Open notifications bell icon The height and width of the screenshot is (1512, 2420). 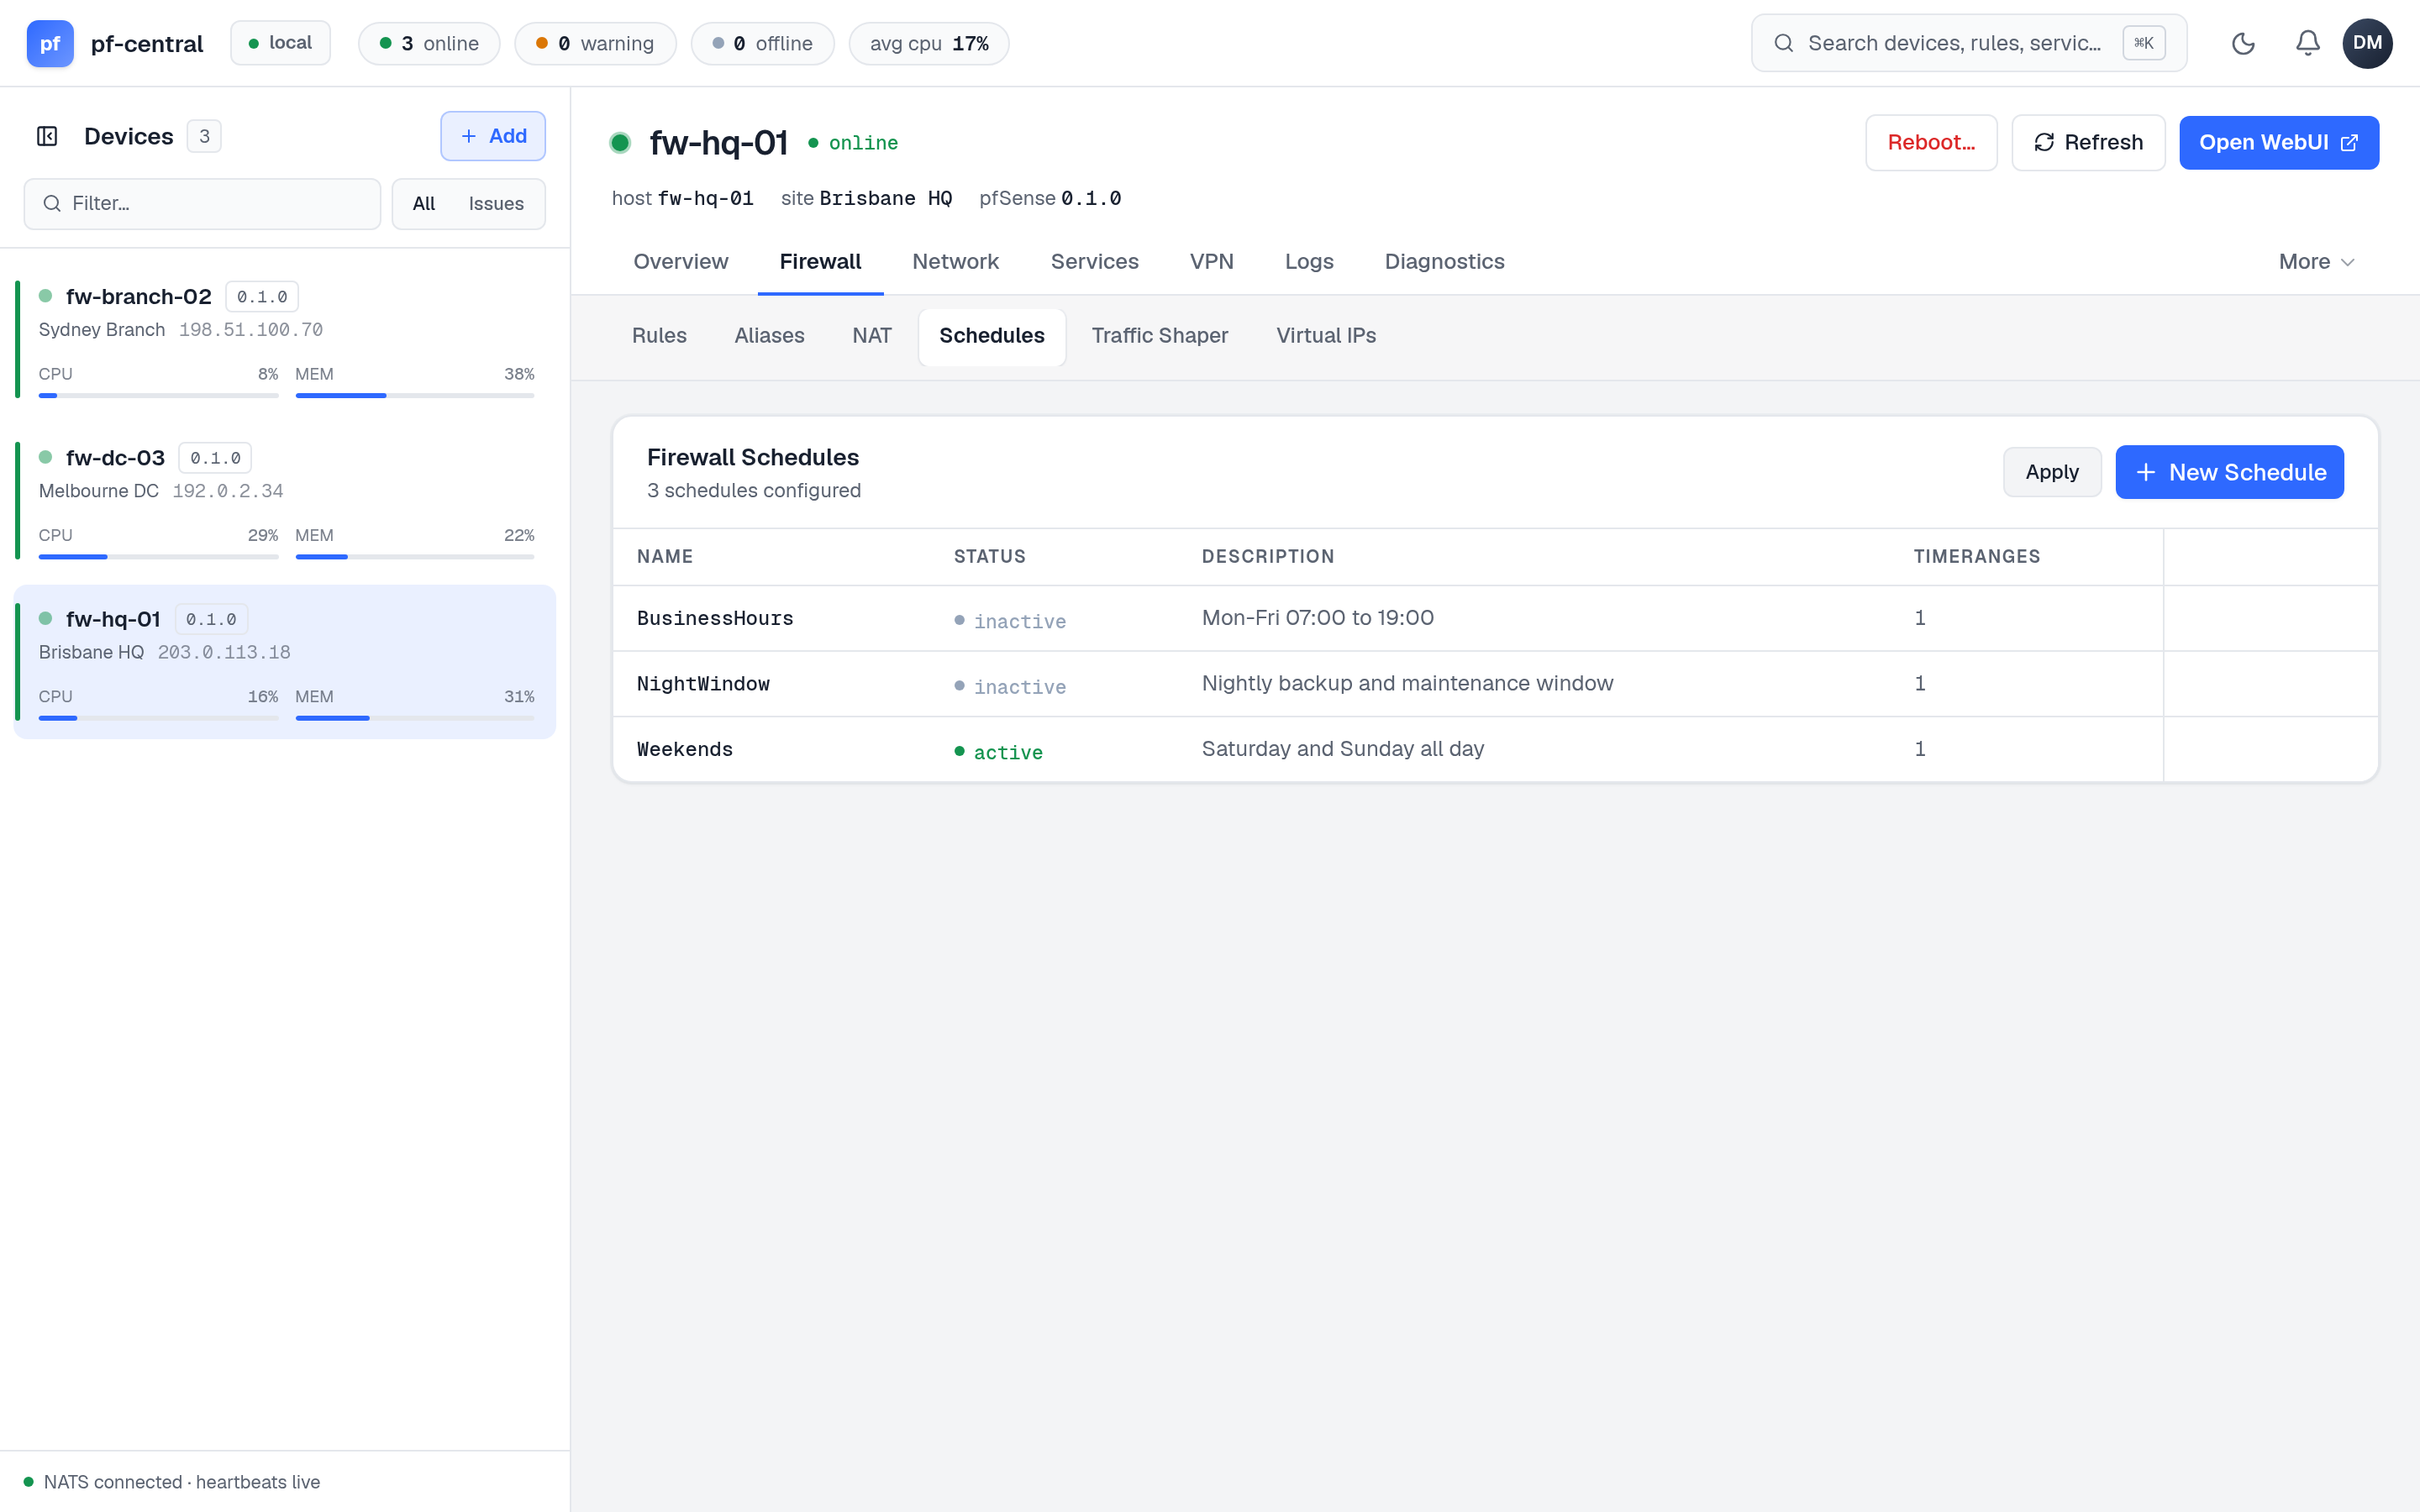(x=2307, y=43)
